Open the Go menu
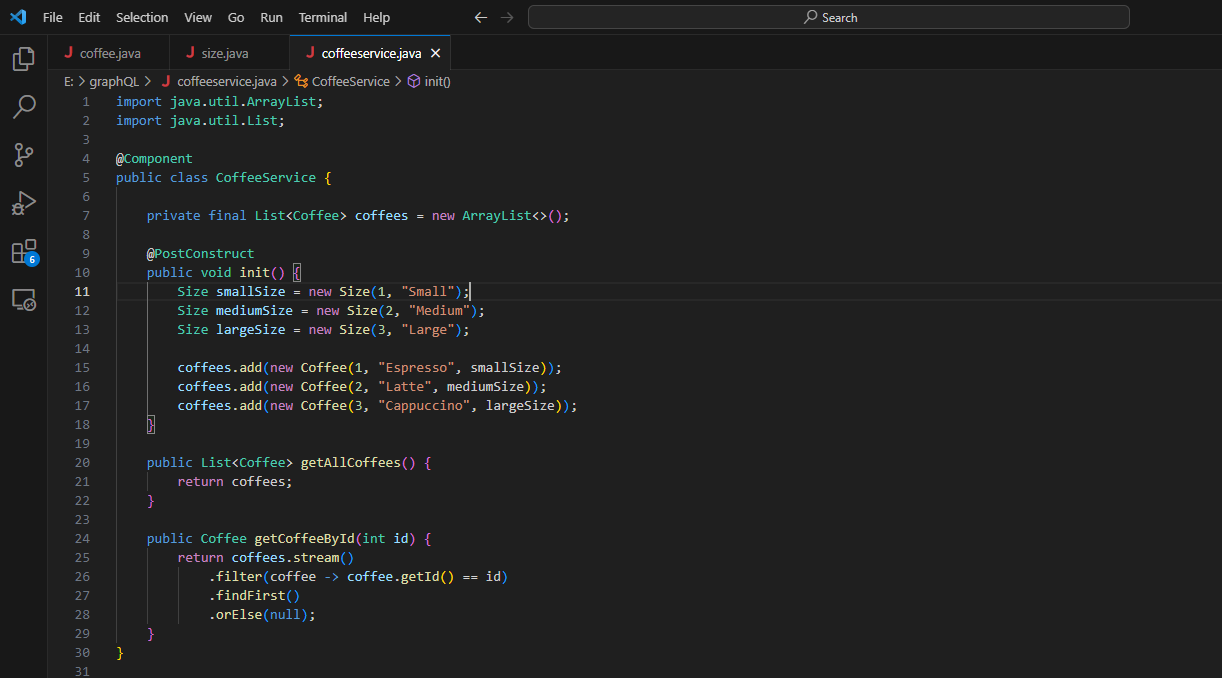Image resolution: width=1222 pixels, height=678 pixels. 236,17
